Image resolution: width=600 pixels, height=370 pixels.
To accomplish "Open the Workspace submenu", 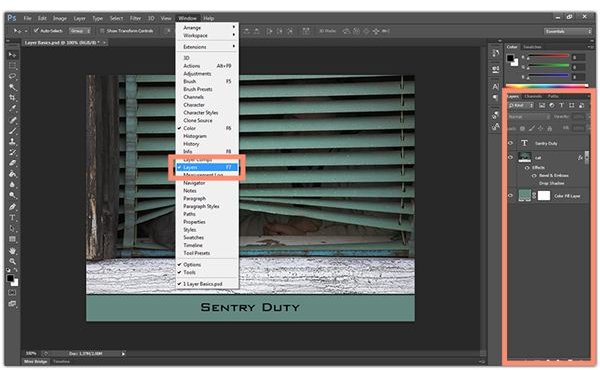I will click(x=207, y=36).
